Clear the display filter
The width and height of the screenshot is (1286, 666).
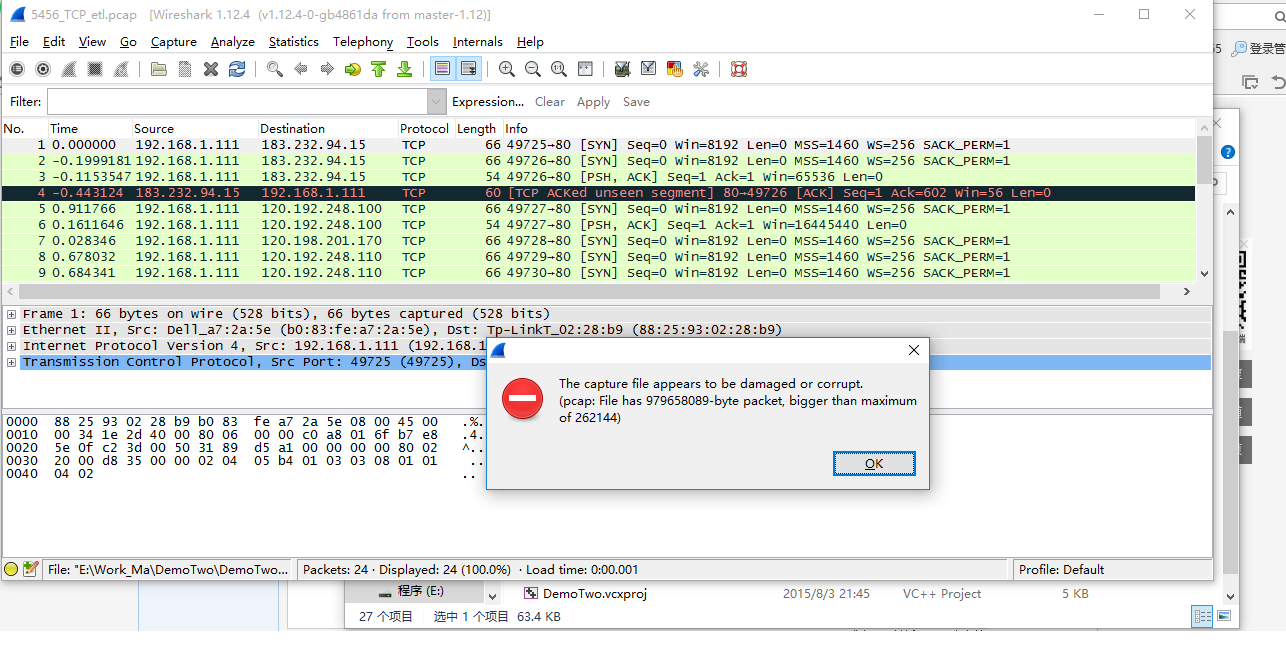tap(550, 102)
